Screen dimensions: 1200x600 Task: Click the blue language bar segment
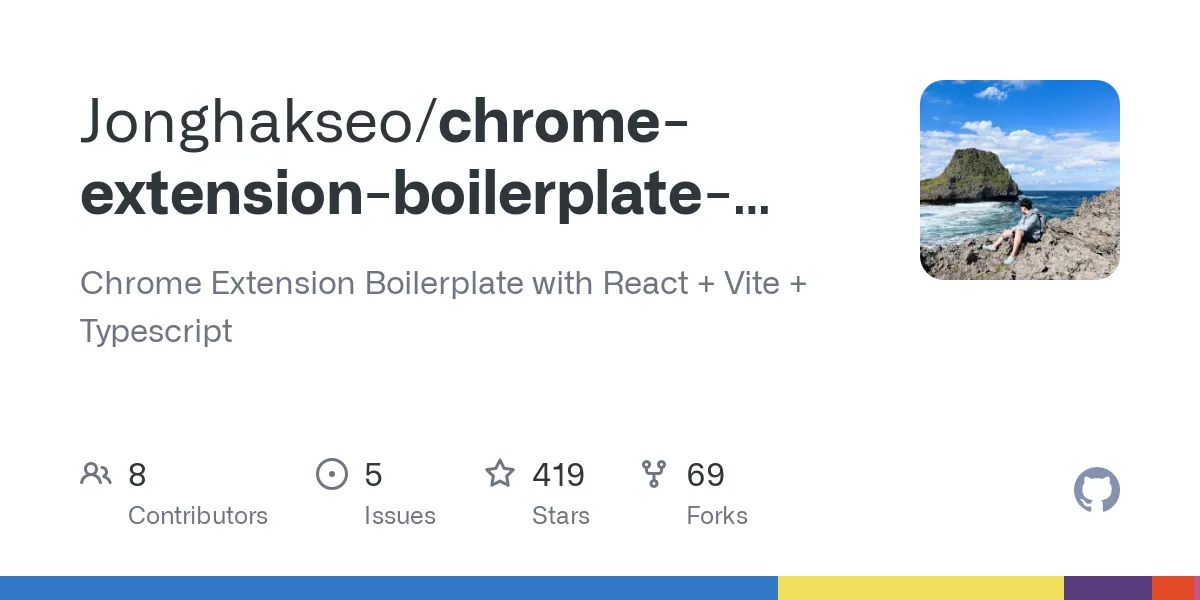click(x=388, y=588)
